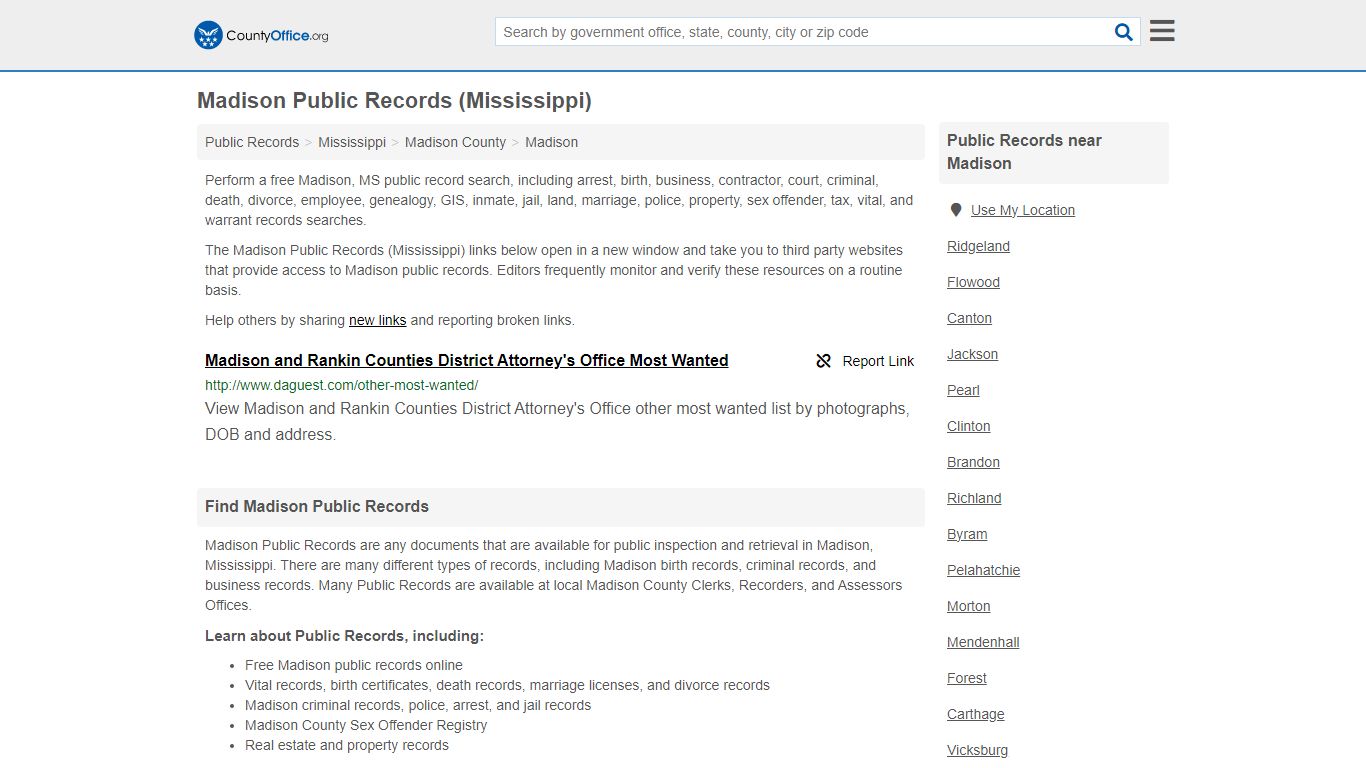Click the Vital records, birth certificates list item
Screen dimensions: 1366x768
tap(507, 685)
